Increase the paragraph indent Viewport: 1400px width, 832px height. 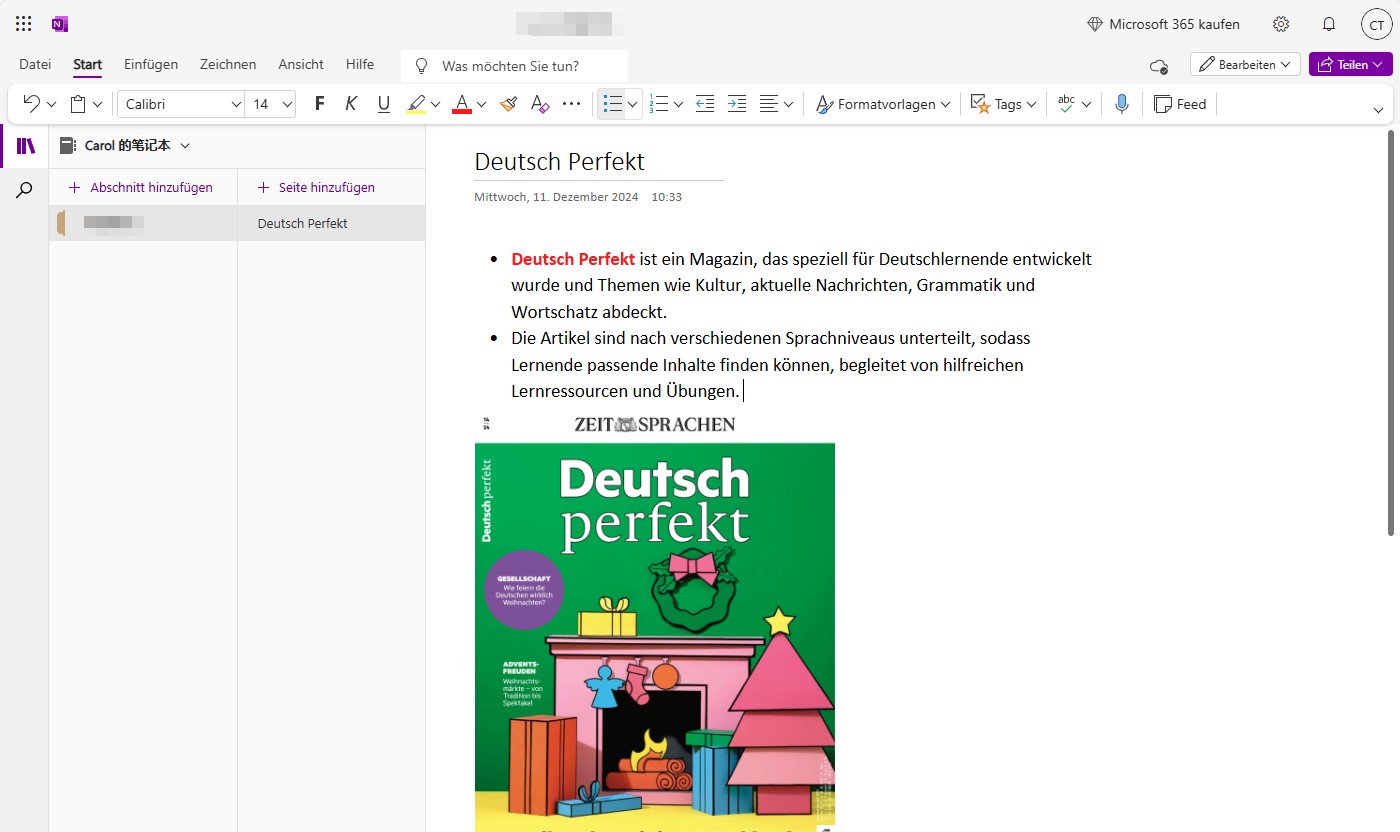[x=737, y=104]
